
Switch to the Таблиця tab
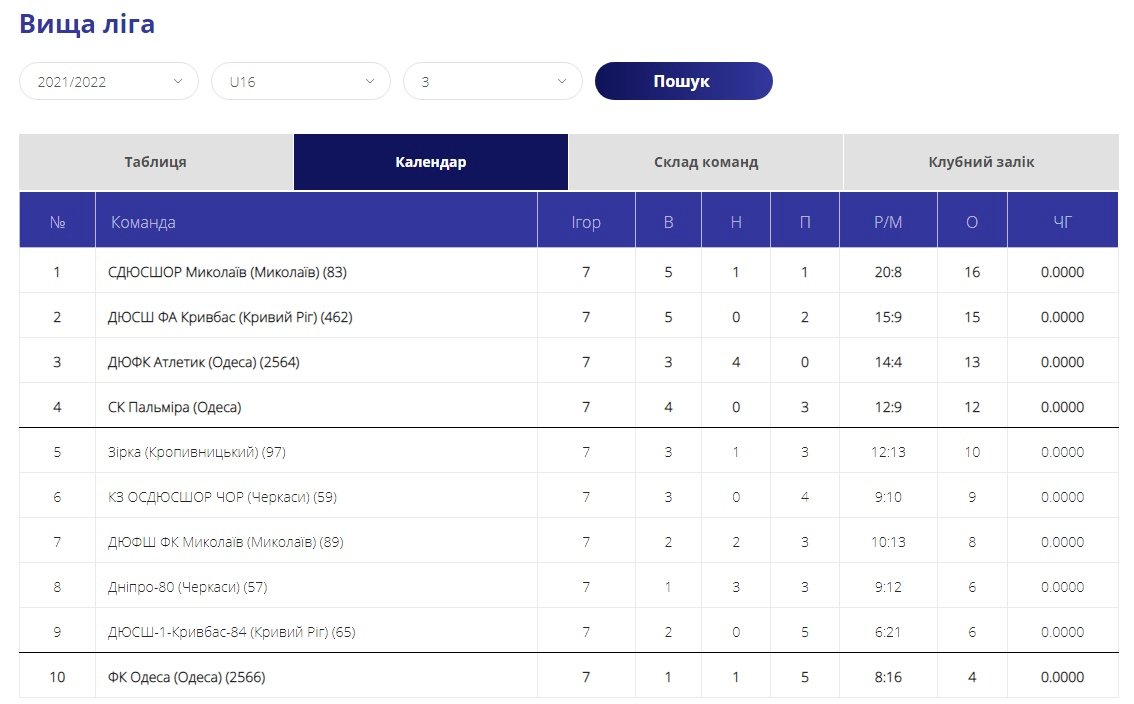[x=156, y=162]
